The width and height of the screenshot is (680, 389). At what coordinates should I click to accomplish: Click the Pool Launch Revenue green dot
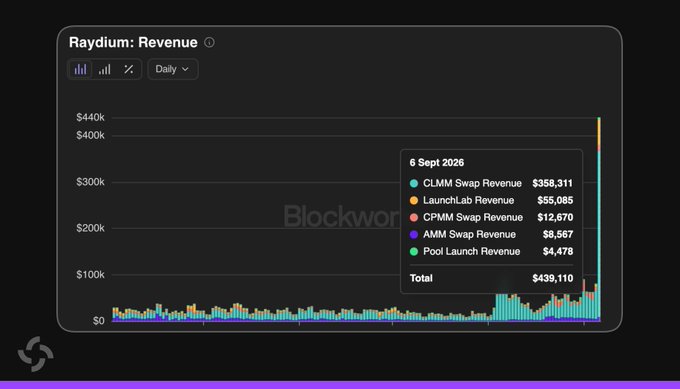pyautogui.click(x=414, y=252)
